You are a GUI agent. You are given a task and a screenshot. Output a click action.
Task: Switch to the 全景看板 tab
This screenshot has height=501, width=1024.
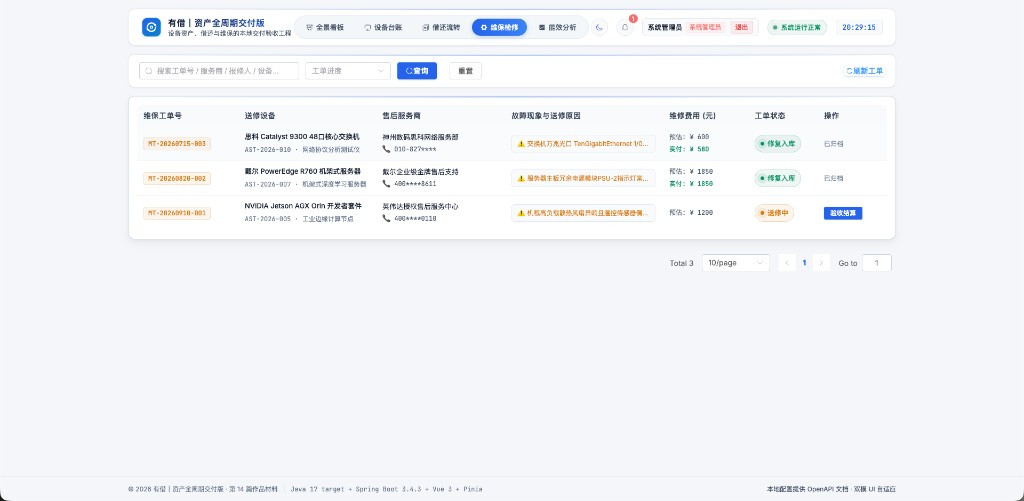pyautogui.click(x=325, y=27)
